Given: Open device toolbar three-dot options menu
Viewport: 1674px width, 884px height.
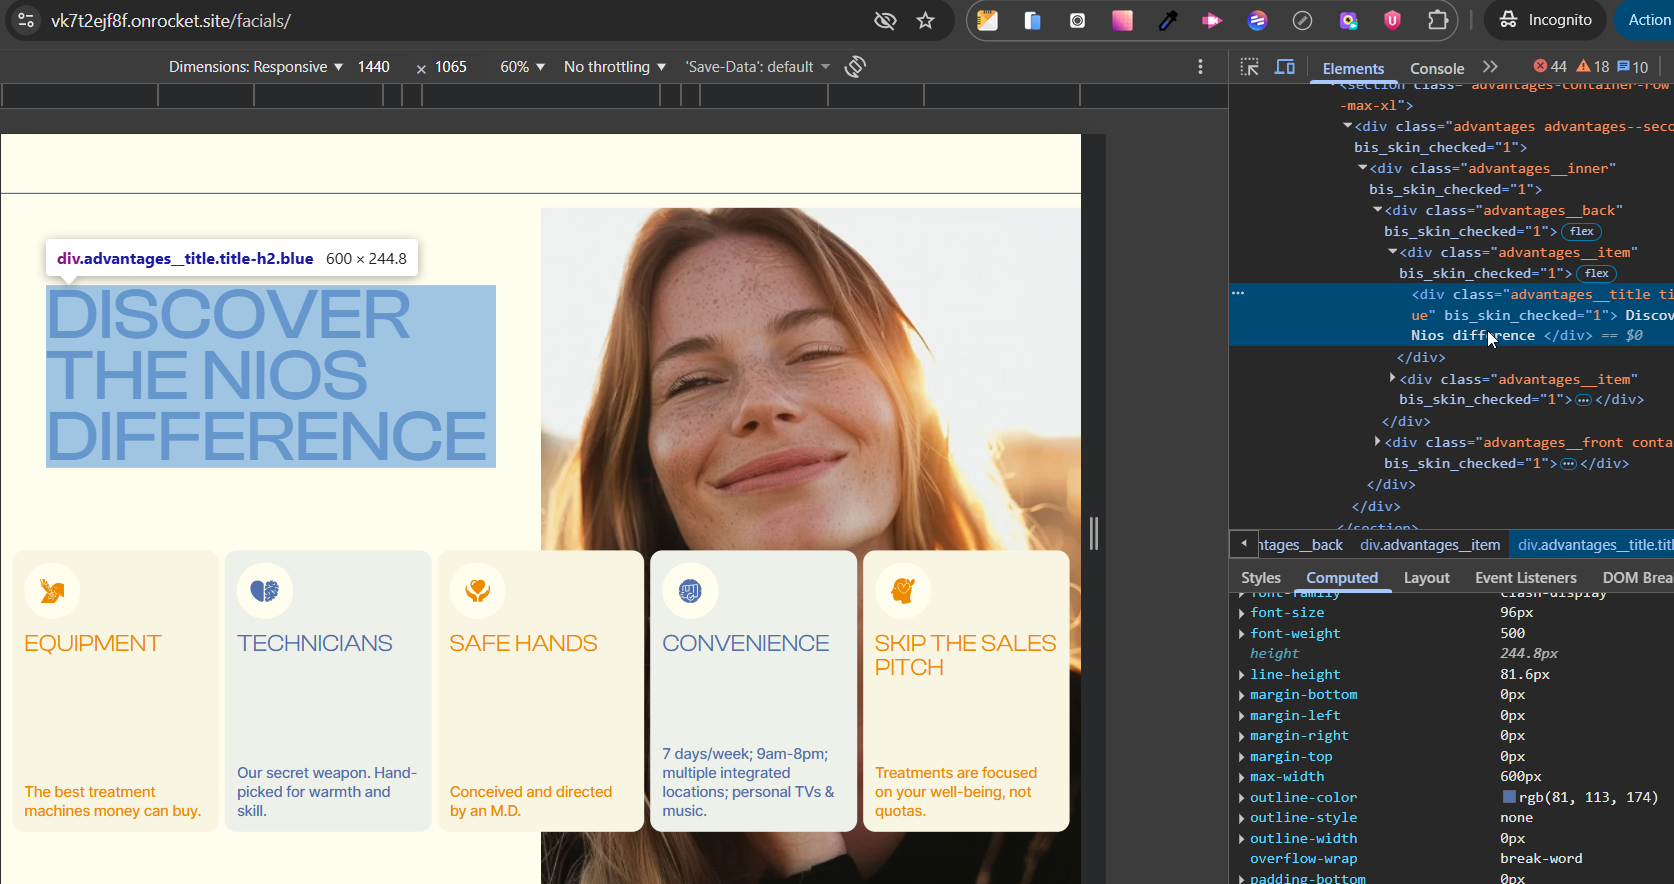Looking at the screenshot, I should (1200, 67).
